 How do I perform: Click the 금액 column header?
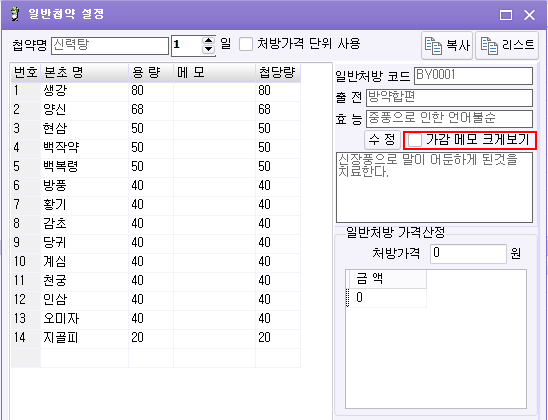388,279
